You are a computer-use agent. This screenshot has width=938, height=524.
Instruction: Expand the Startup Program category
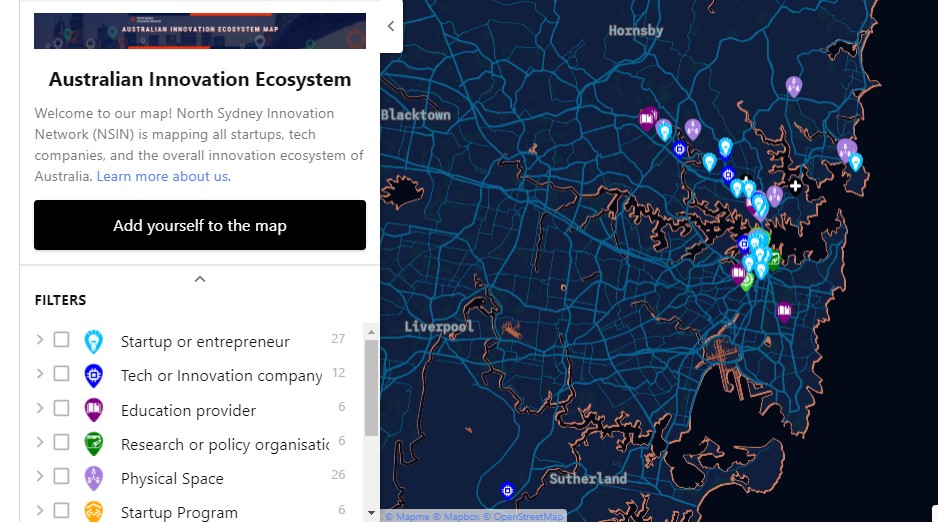[40, 510]
